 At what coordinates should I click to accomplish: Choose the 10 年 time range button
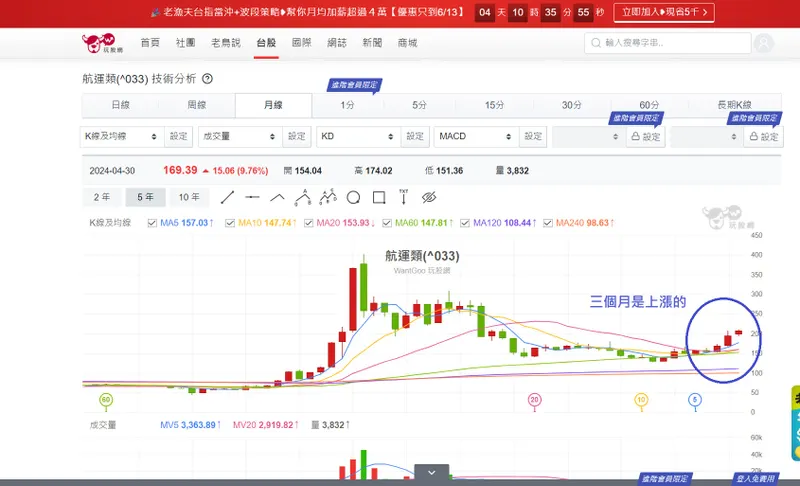click(189, 197)
